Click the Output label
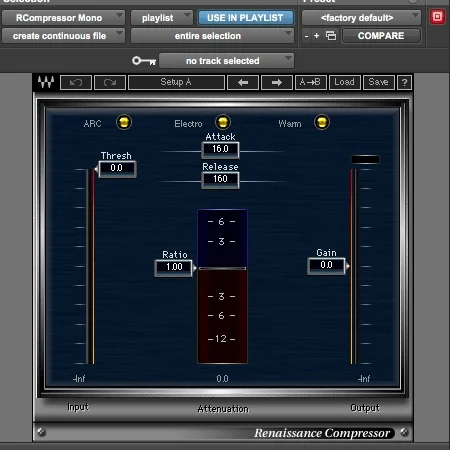The image size is (450, 450). [365, 408]
